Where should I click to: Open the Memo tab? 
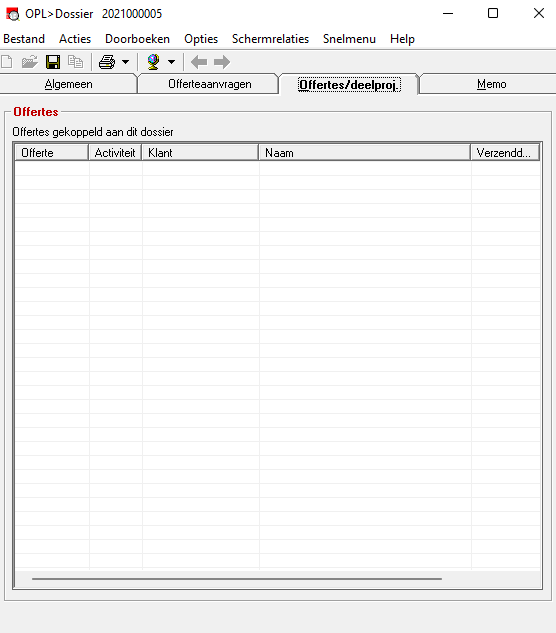tap(491, 84)
